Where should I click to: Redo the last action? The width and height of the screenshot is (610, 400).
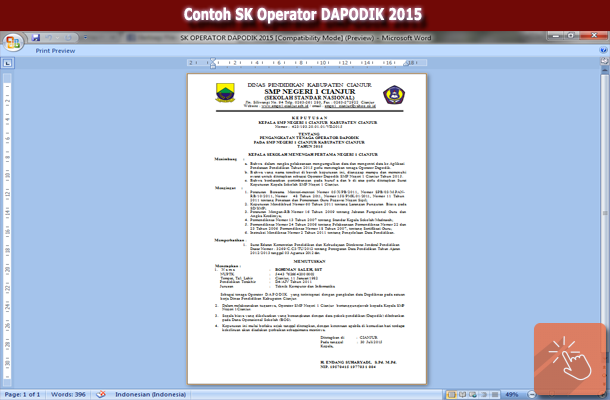68,38
